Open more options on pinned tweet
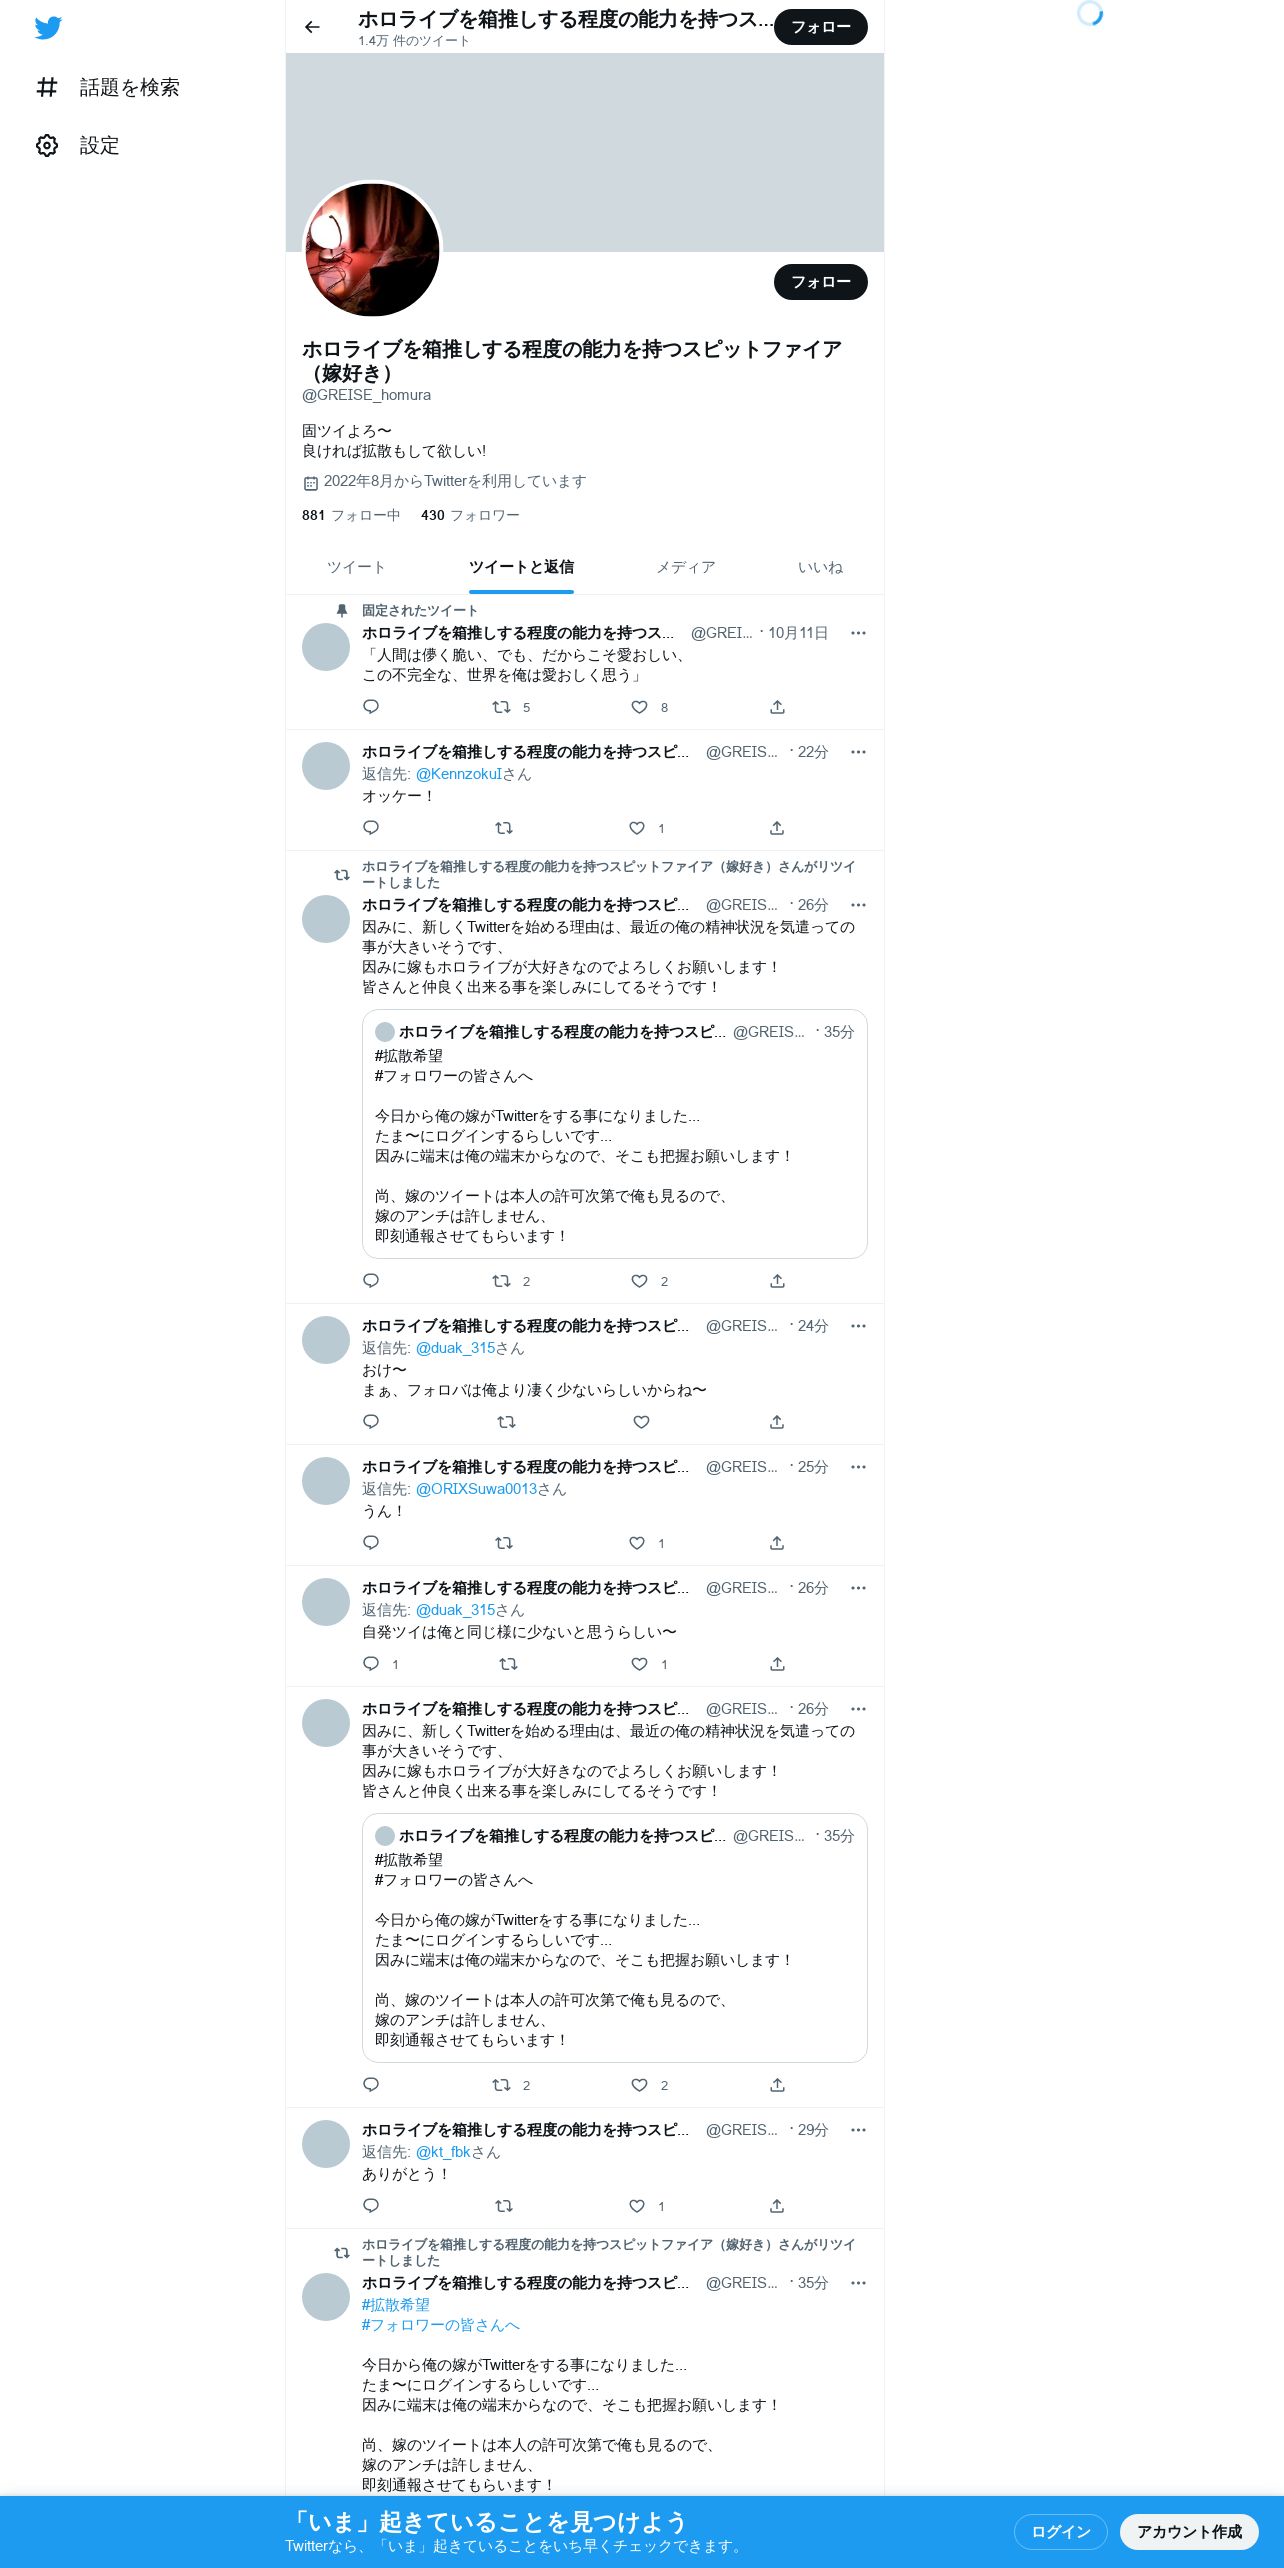Image resolution: width=1284 pixels, height=2568 pixels. [858, 633]
